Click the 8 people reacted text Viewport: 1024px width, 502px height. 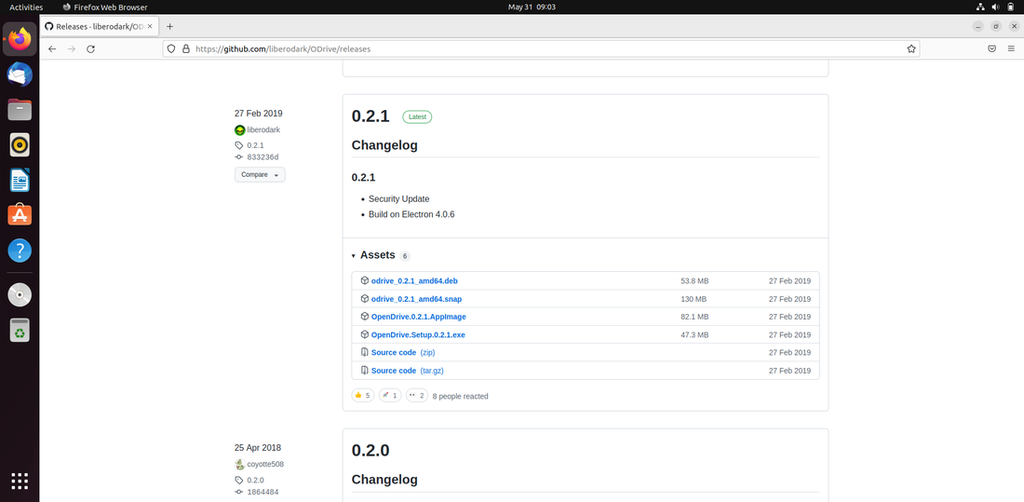click(x=460, y=396)
